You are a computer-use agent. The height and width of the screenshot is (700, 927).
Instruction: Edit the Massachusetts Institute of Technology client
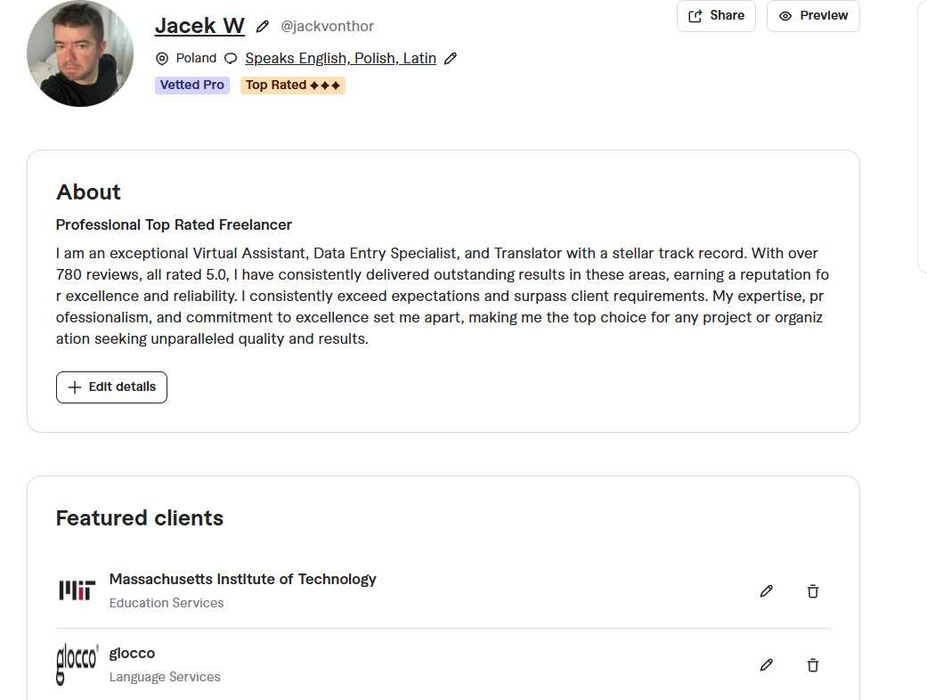click(x=766, y=591)
